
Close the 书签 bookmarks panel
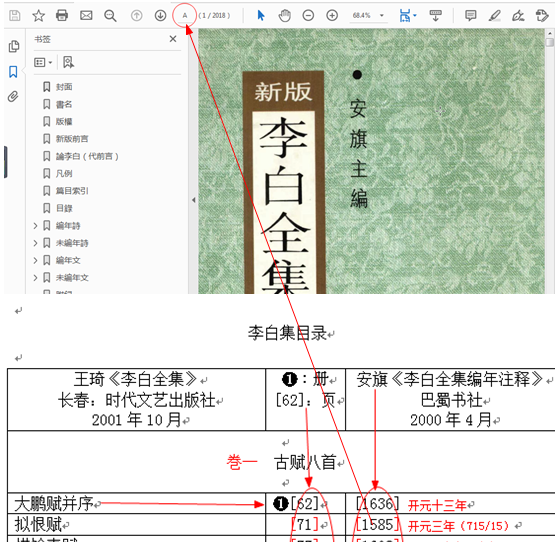pyautogui.click(x=173, y=39)
